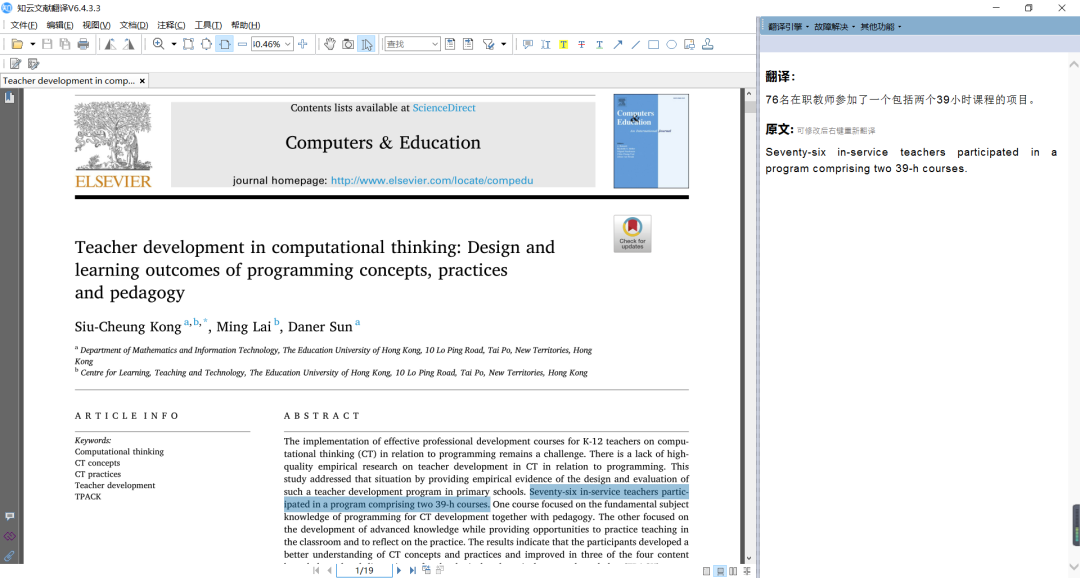Click the 查找 search input box

point(407,44)
